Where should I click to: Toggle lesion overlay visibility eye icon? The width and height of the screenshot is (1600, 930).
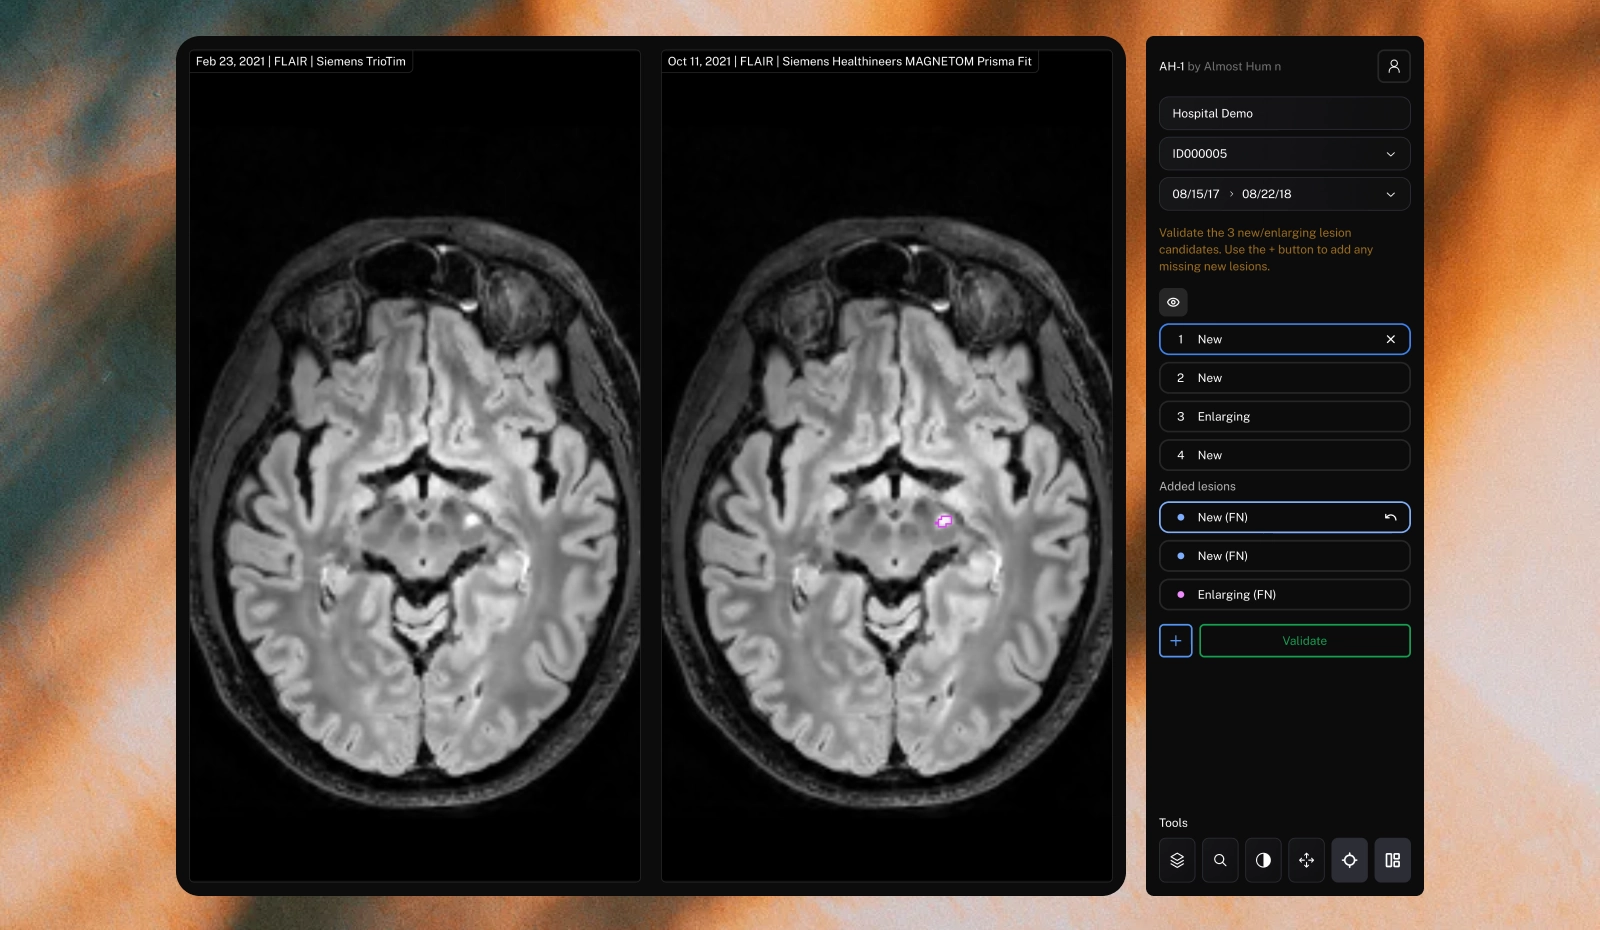[1173, 302]
